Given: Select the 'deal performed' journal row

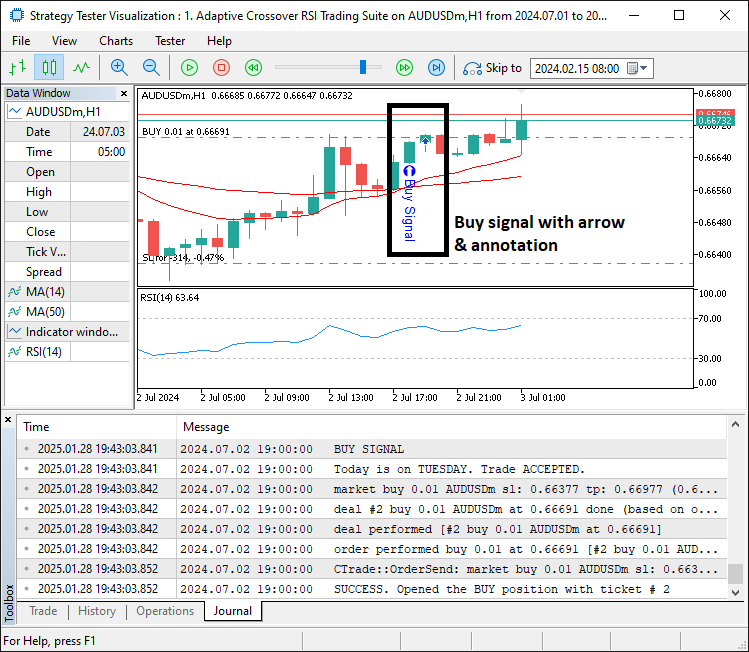Looking at the screenshot, I should (x=372, y=529).
